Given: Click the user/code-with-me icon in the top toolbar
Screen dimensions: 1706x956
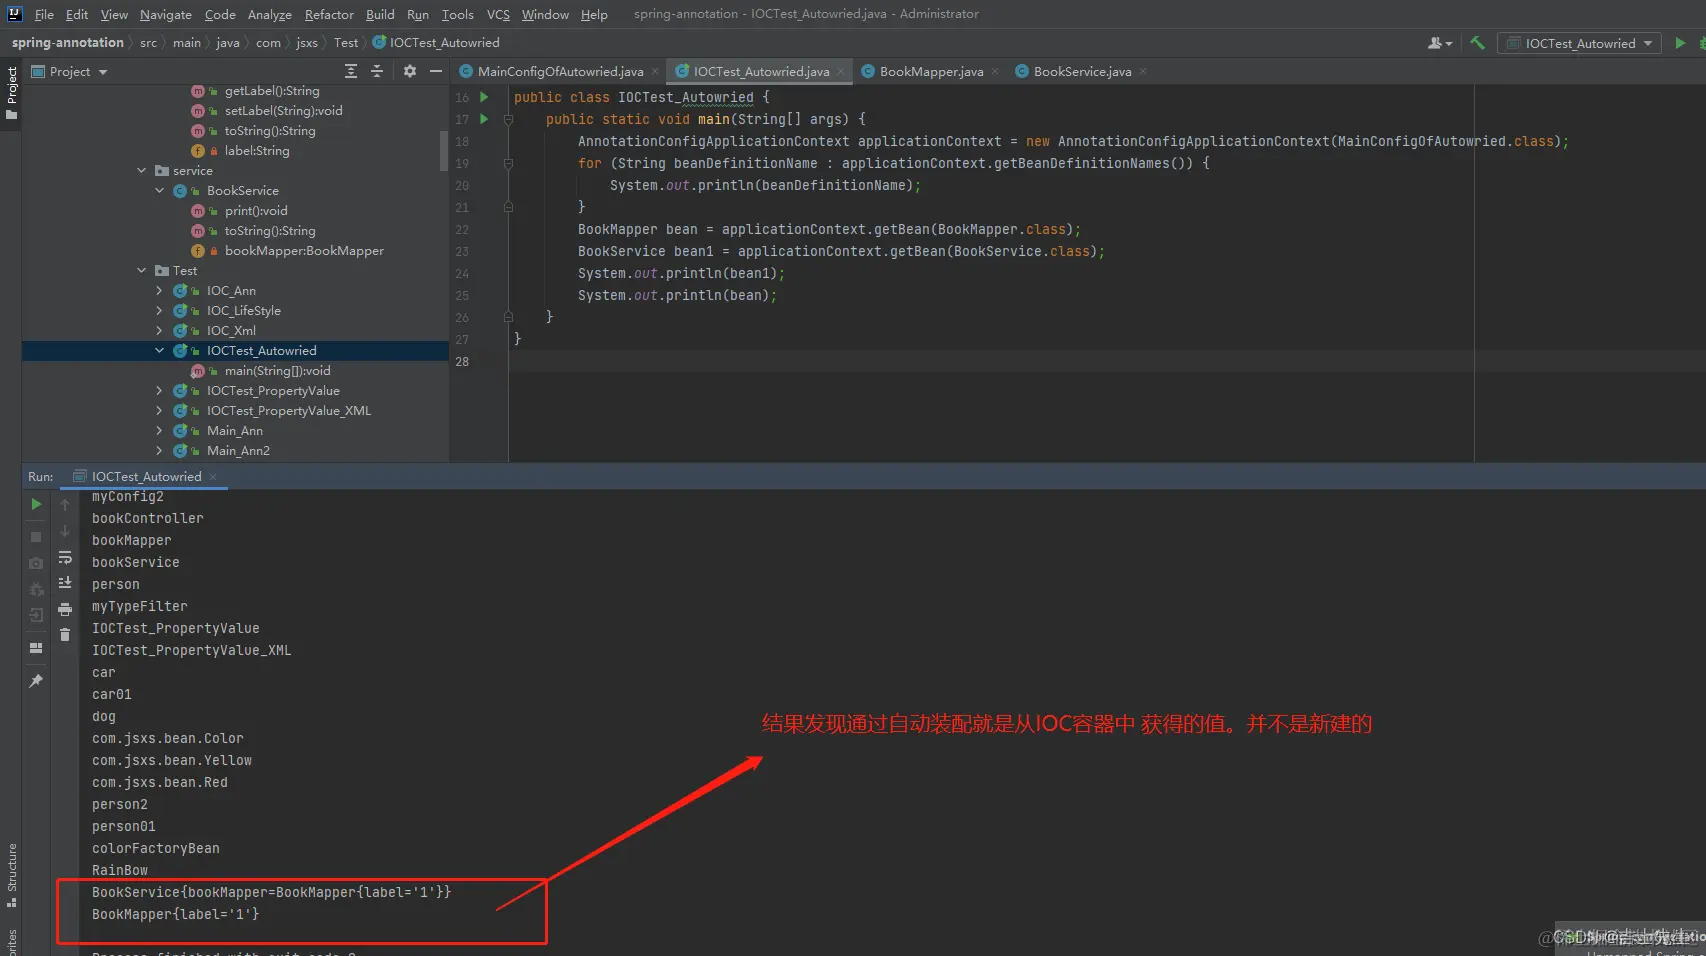Looking at the screenshot, I should tap(1440, 43).
